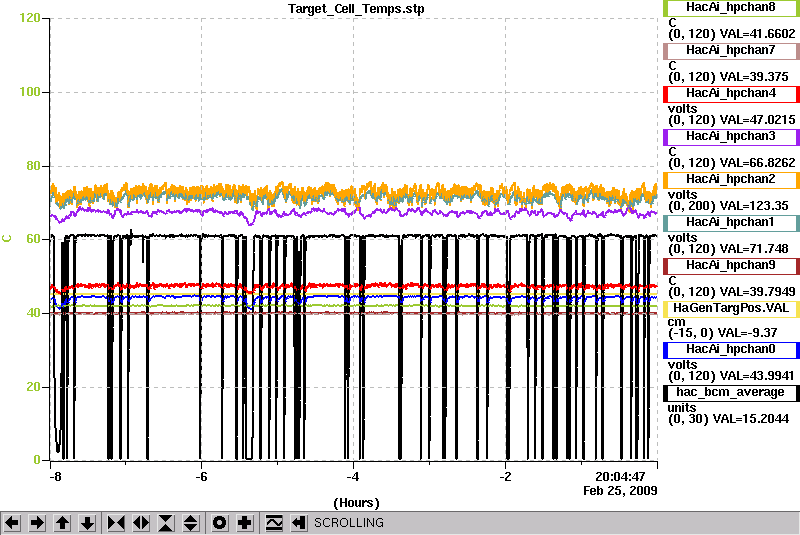800x535 pixels.
Task: Pan the graph right with right arrow
Action: coord(37,523)
